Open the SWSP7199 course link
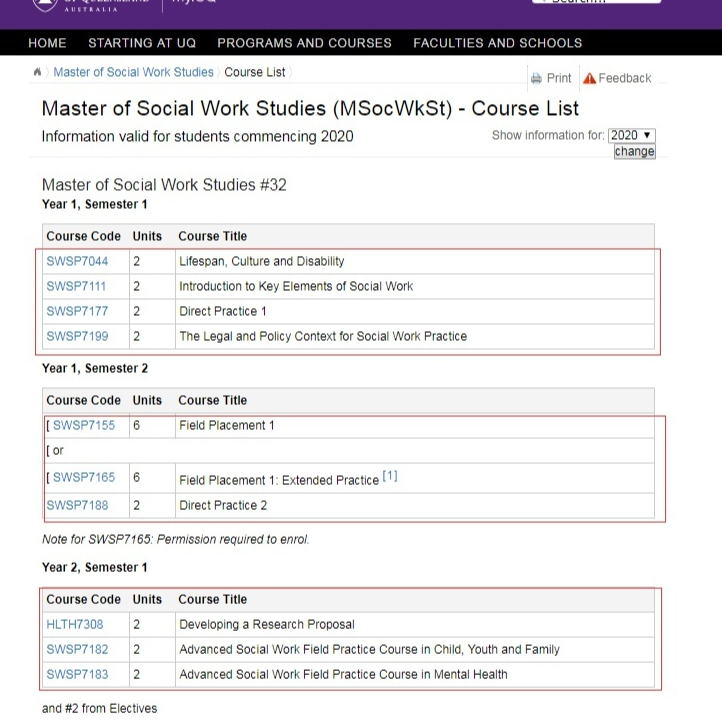This screenshot has width=722, height=723. pyautogui.click(x=77, y=336)
